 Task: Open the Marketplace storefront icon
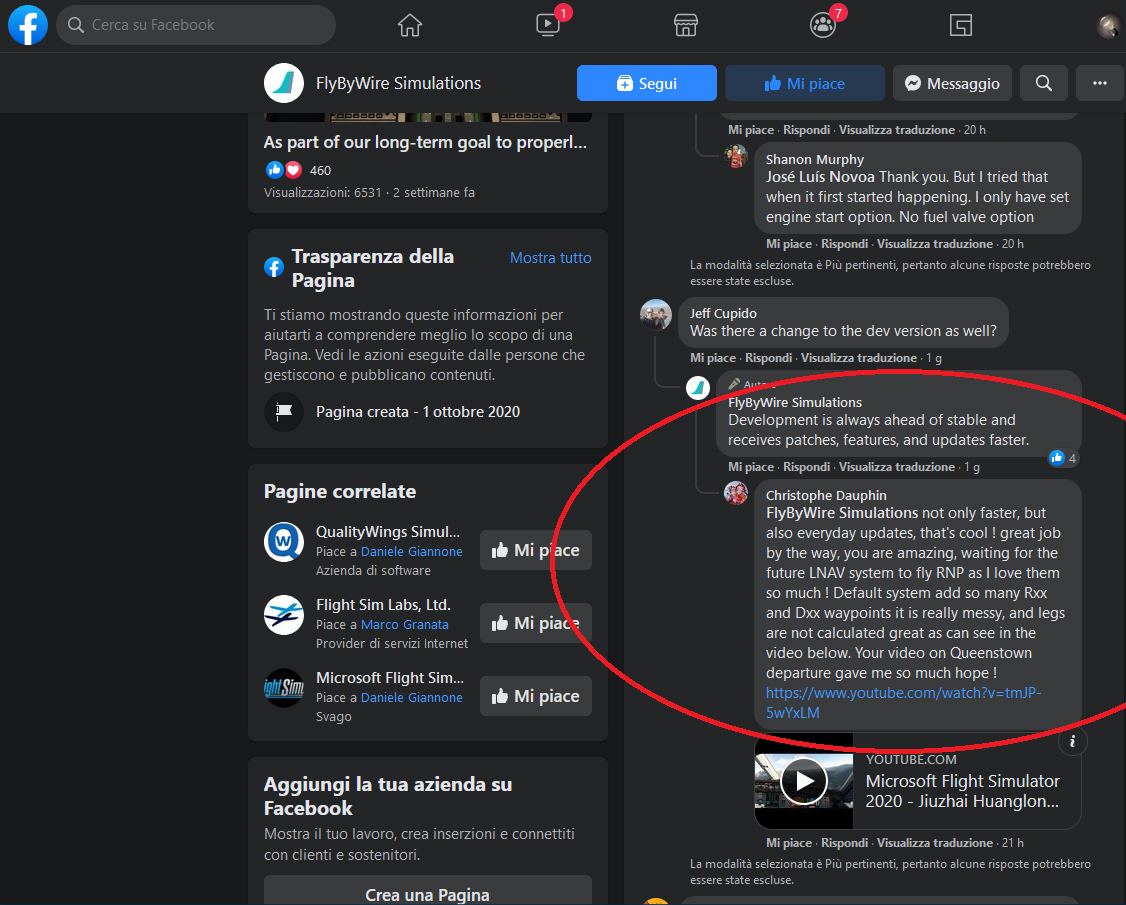pyautogui.click(x=686, y=25)
